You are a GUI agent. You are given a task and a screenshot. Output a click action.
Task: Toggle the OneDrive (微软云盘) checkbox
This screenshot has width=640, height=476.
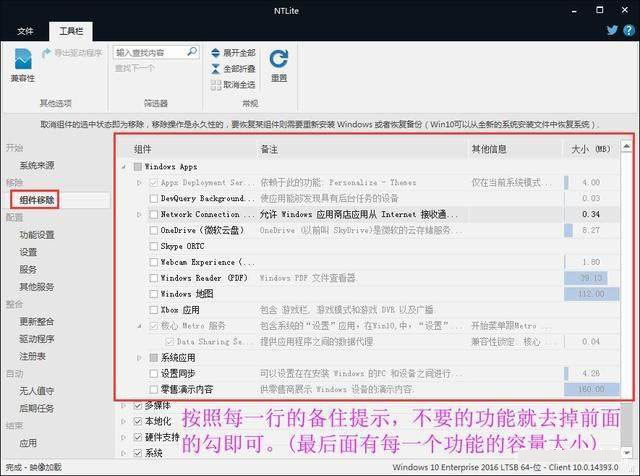click(153, 230)
